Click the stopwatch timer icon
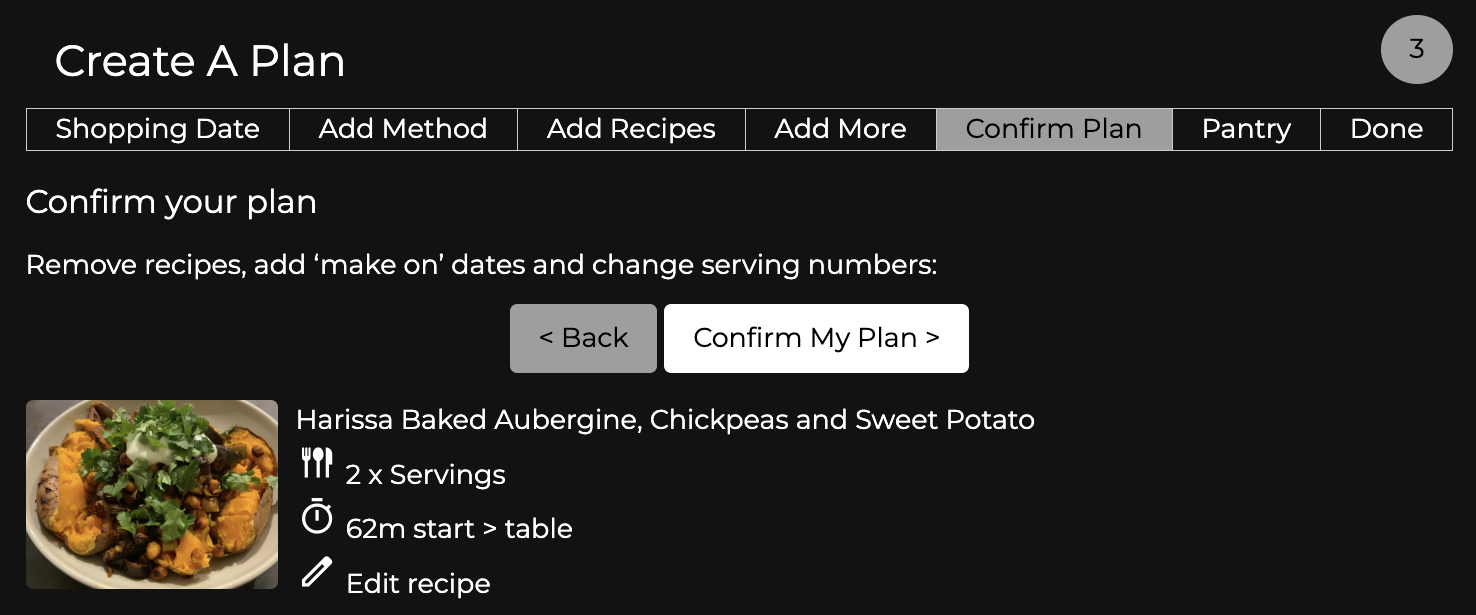 317,518
